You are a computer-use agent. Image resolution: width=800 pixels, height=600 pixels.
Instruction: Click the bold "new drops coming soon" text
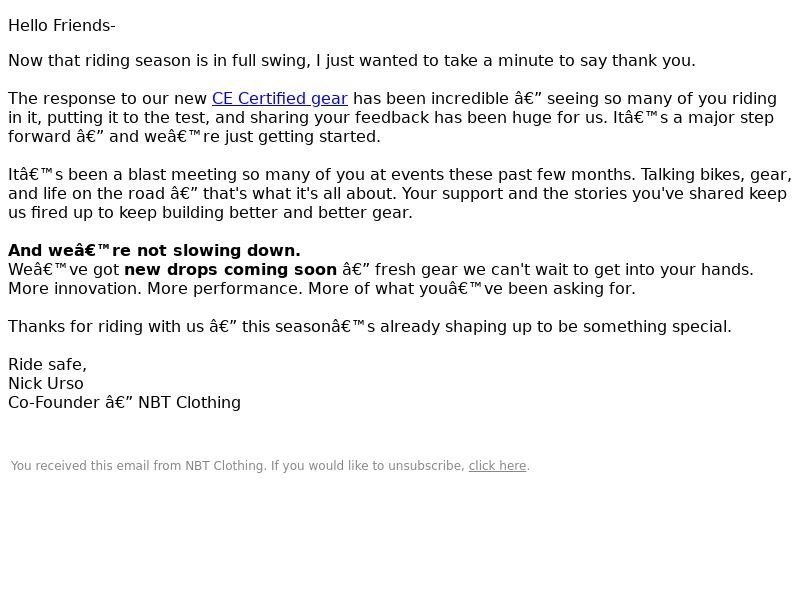pyautogui.click(x=230, y=269)
